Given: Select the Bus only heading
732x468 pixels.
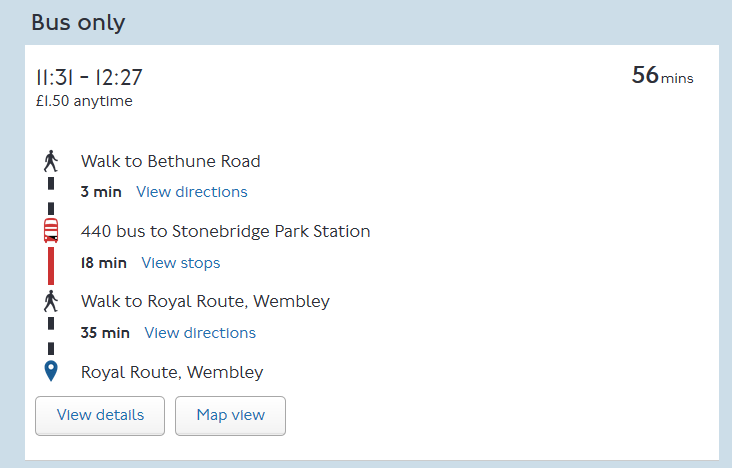Looking at the screenshot, I should pyautogui.click(x=78, y=22).
